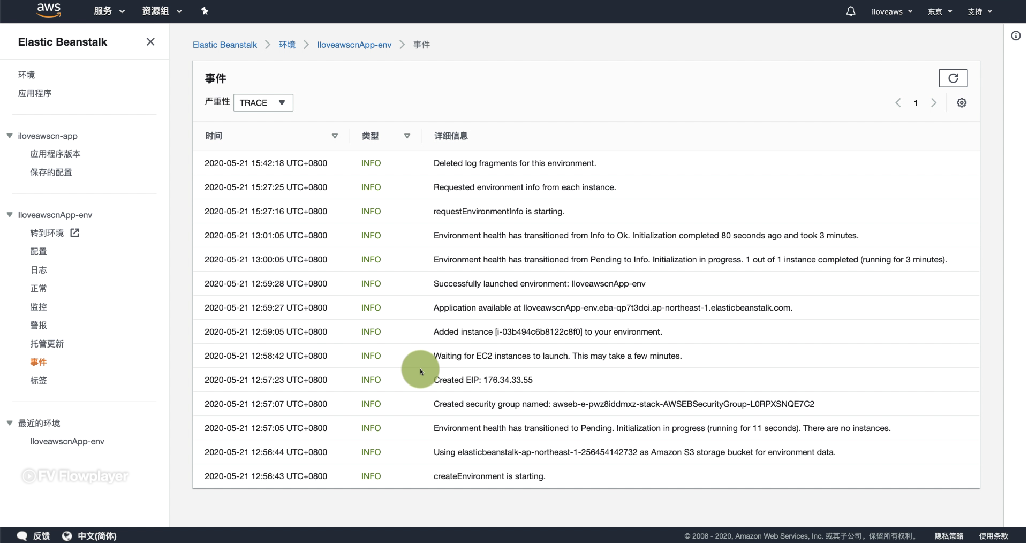
Task: Click Elastic Beanstalk breadcrumb link
Action: point(224,44)
